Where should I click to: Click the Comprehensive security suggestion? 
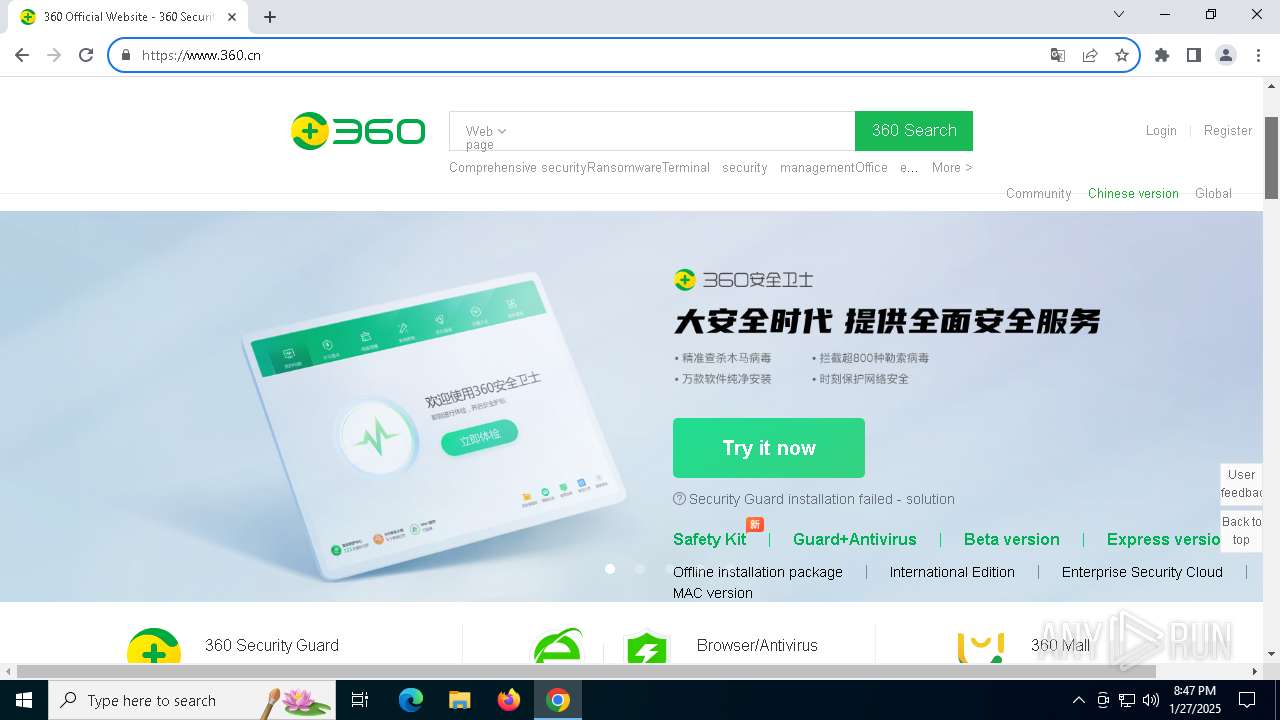point(518,167)
